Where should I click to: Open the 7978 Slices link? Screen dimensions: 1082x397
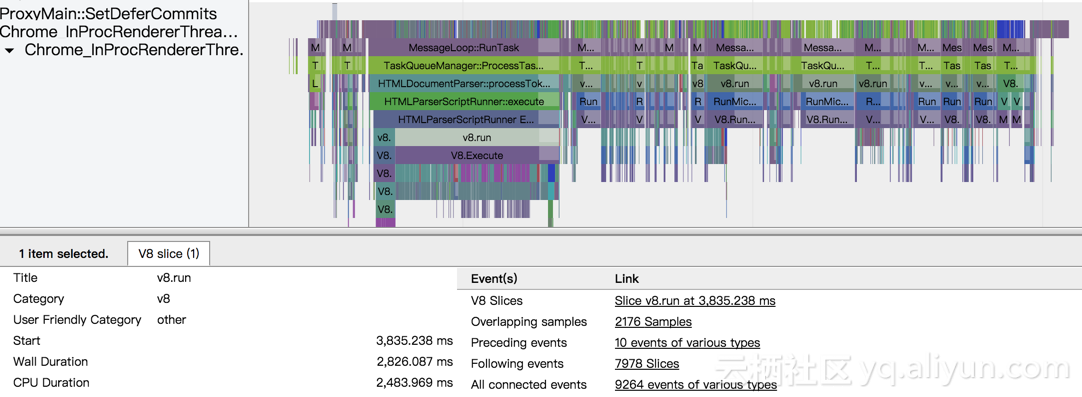[647, 364]
